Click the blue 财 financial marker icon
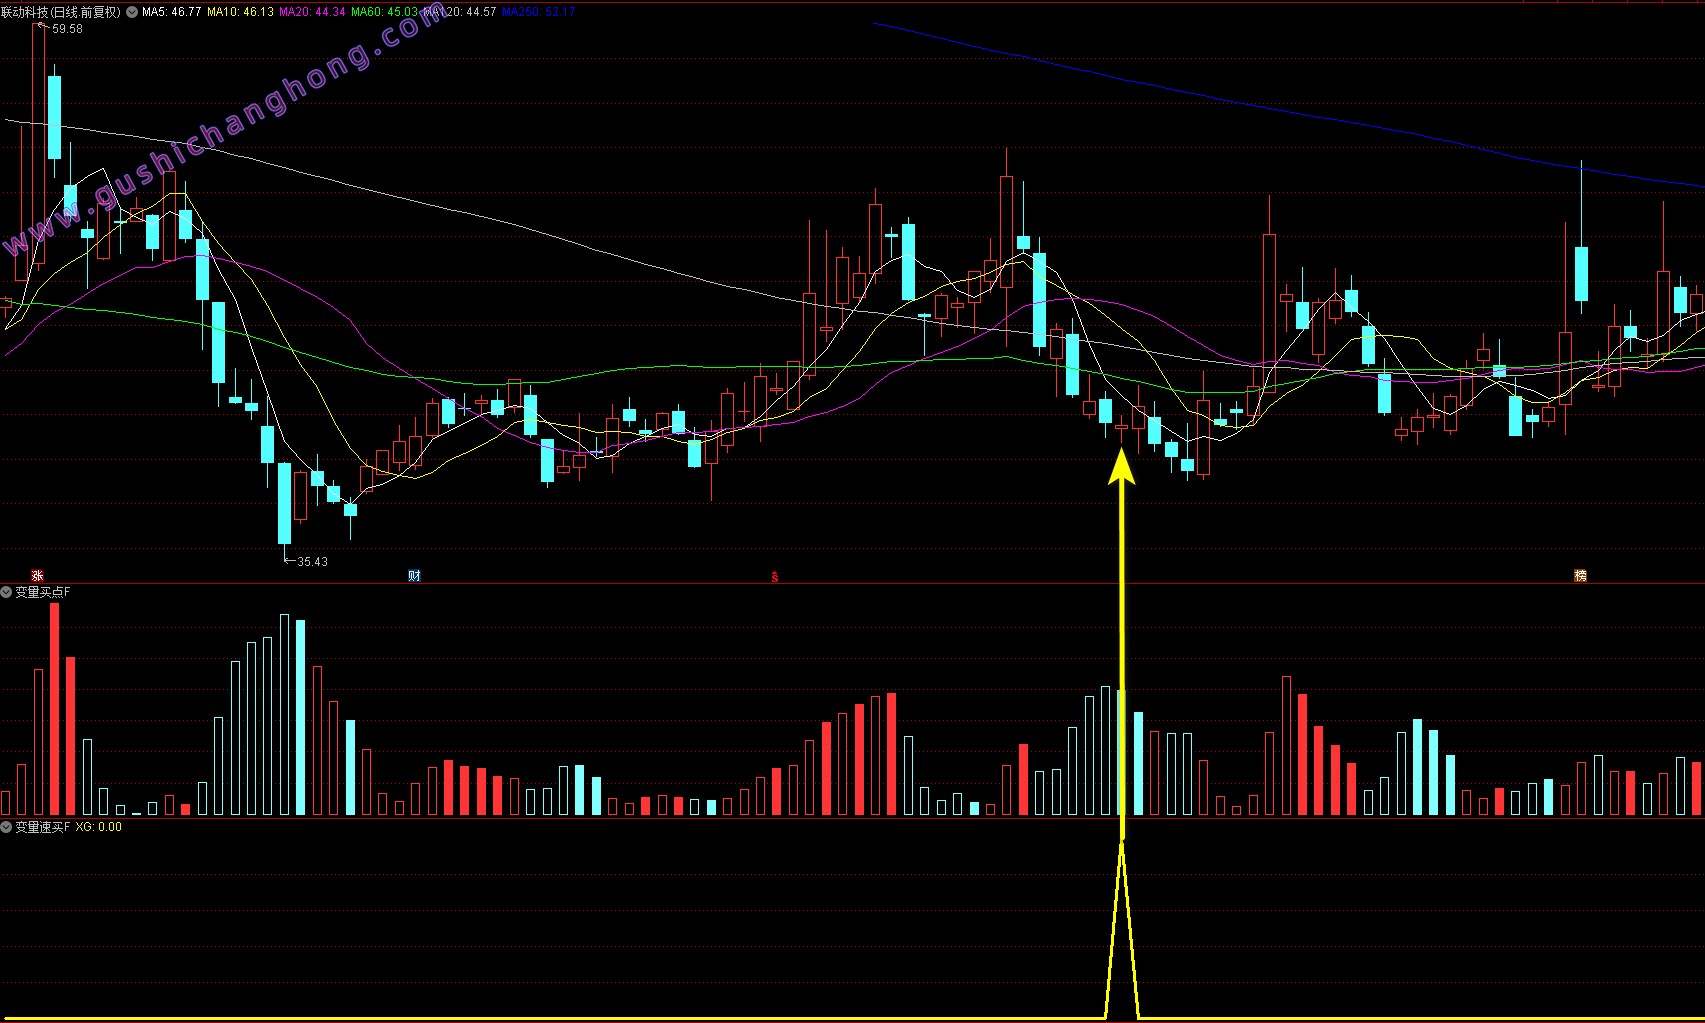Screen dimensions: 1705x1023 coord(414,575)
